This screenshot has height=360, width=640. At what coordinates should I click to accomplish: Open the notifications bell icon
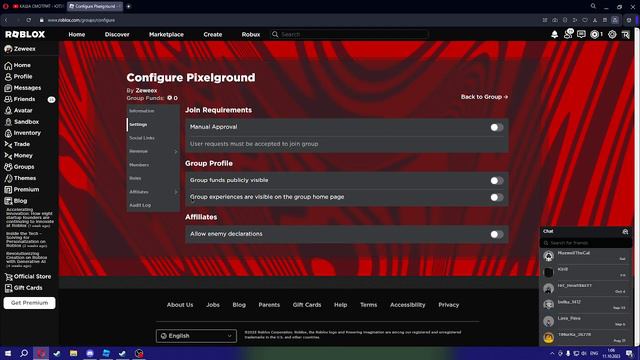point(554,35)
